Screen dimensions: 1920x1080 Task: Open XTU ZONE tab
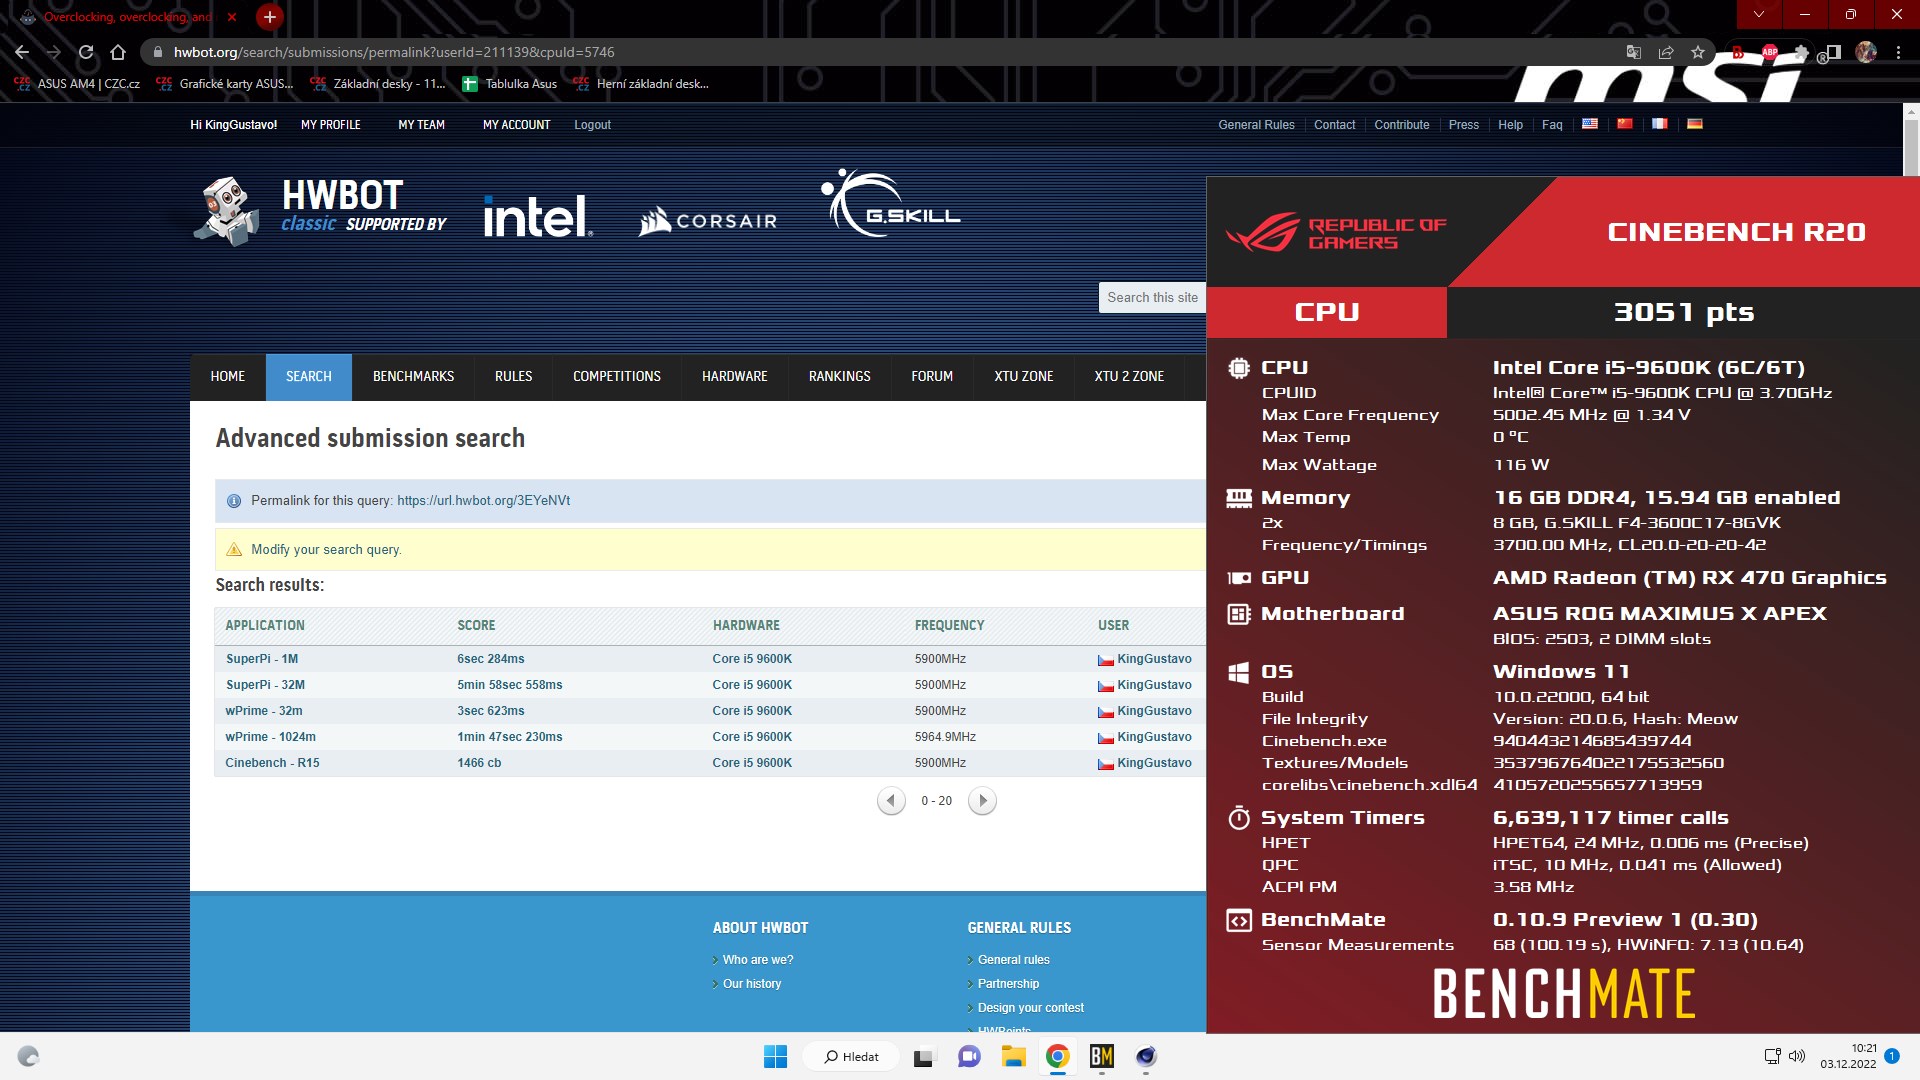tap(1024, 377)
